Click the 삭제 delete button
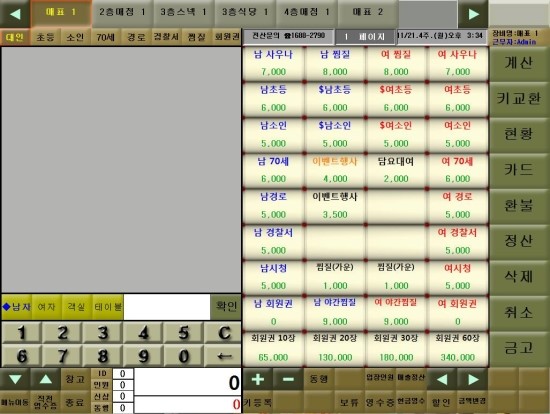The height and width of the screenshot is (414, 550). click(518, 277)
